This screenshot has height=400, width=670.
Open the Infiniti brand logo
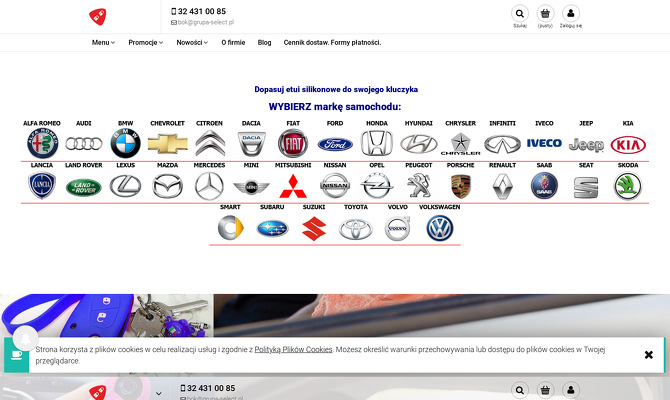click(x=502, y=144)
